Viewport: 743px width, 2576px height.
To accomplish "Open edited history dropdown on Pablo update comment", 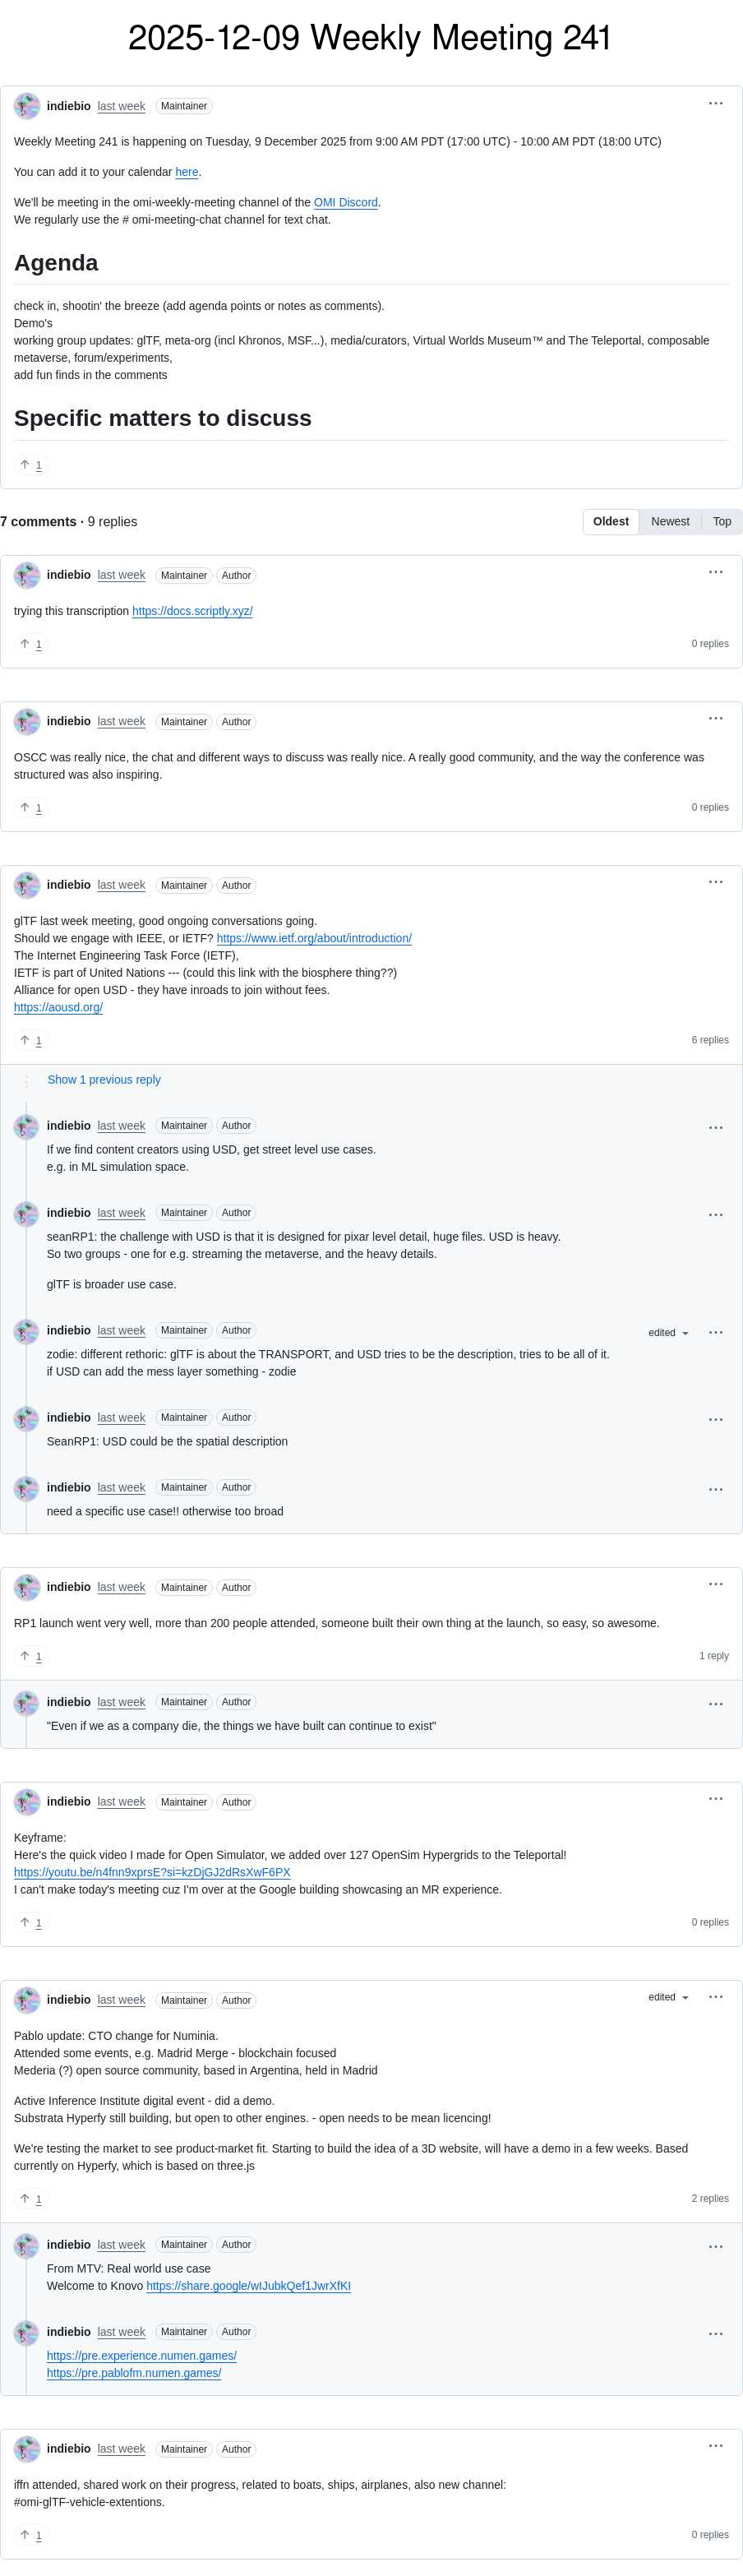I will click(668, 1997).
